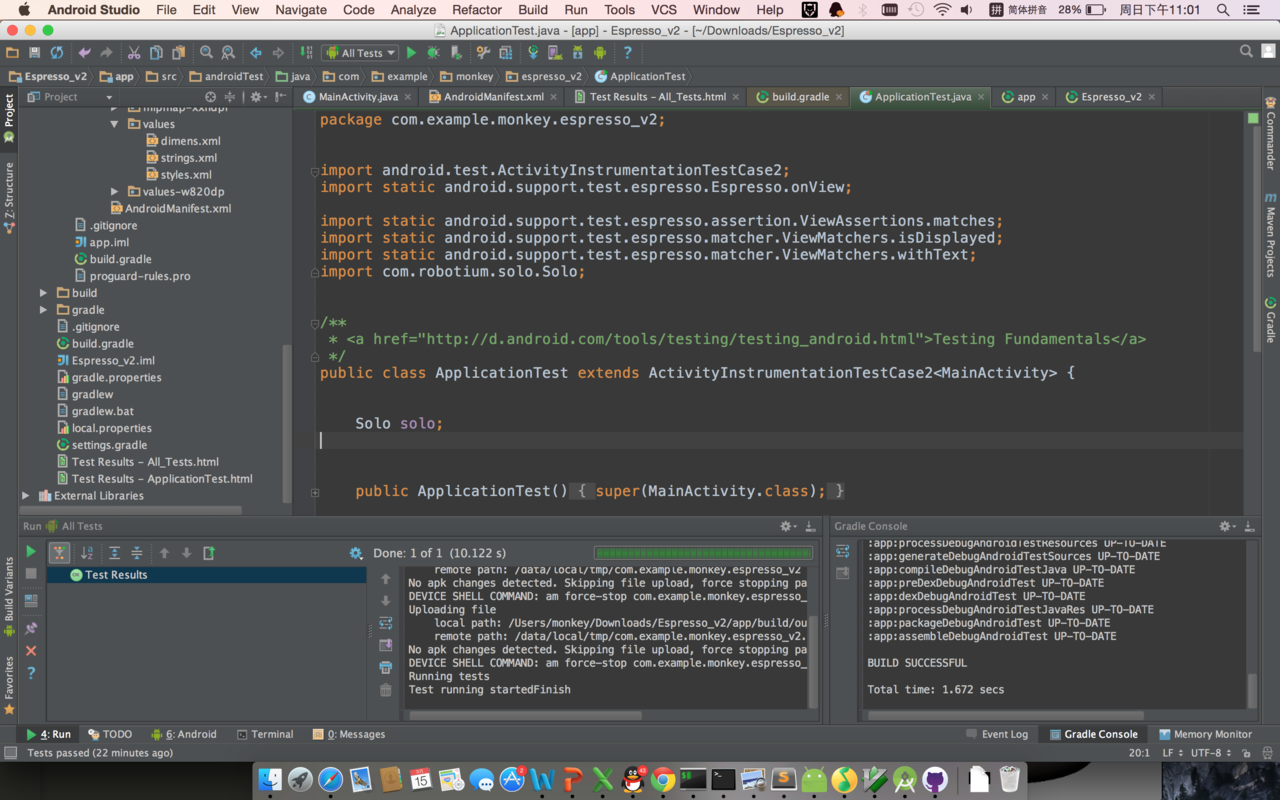Open Spotlight search in macOS menu bar
Viewport: 1280px width, 800px height.
point(1223,10)
